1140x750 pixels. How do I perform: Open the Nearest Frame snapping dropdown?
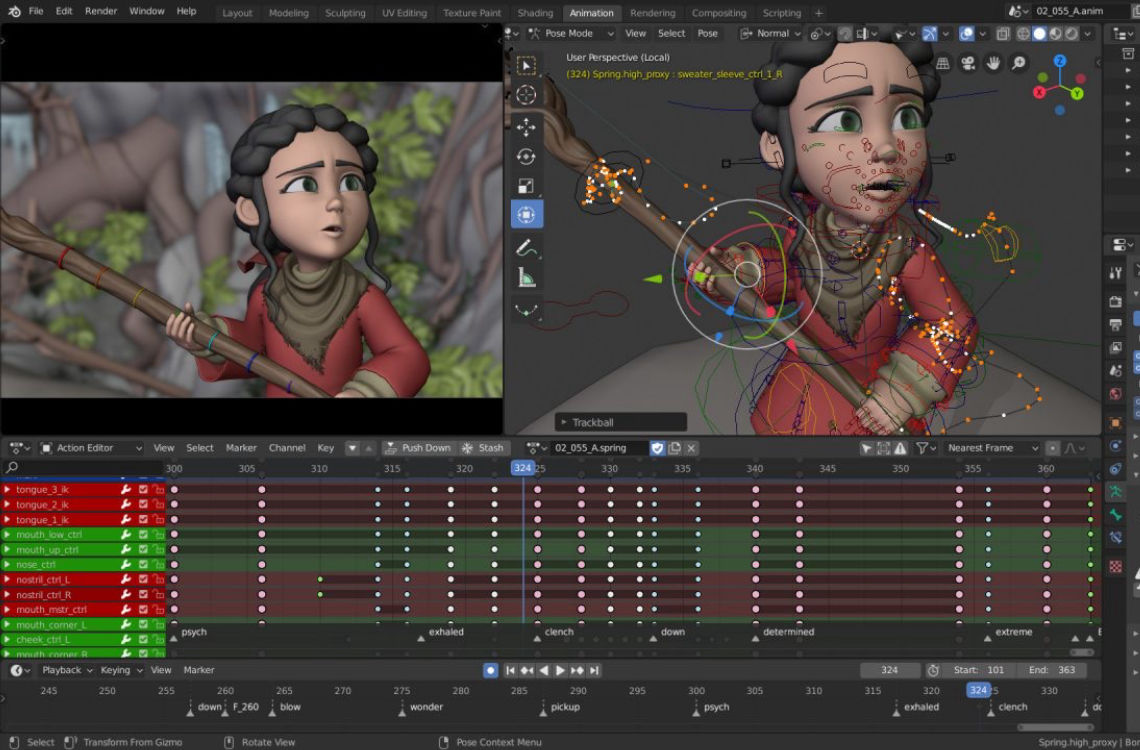pyautogui.click(x=986, y=448)
